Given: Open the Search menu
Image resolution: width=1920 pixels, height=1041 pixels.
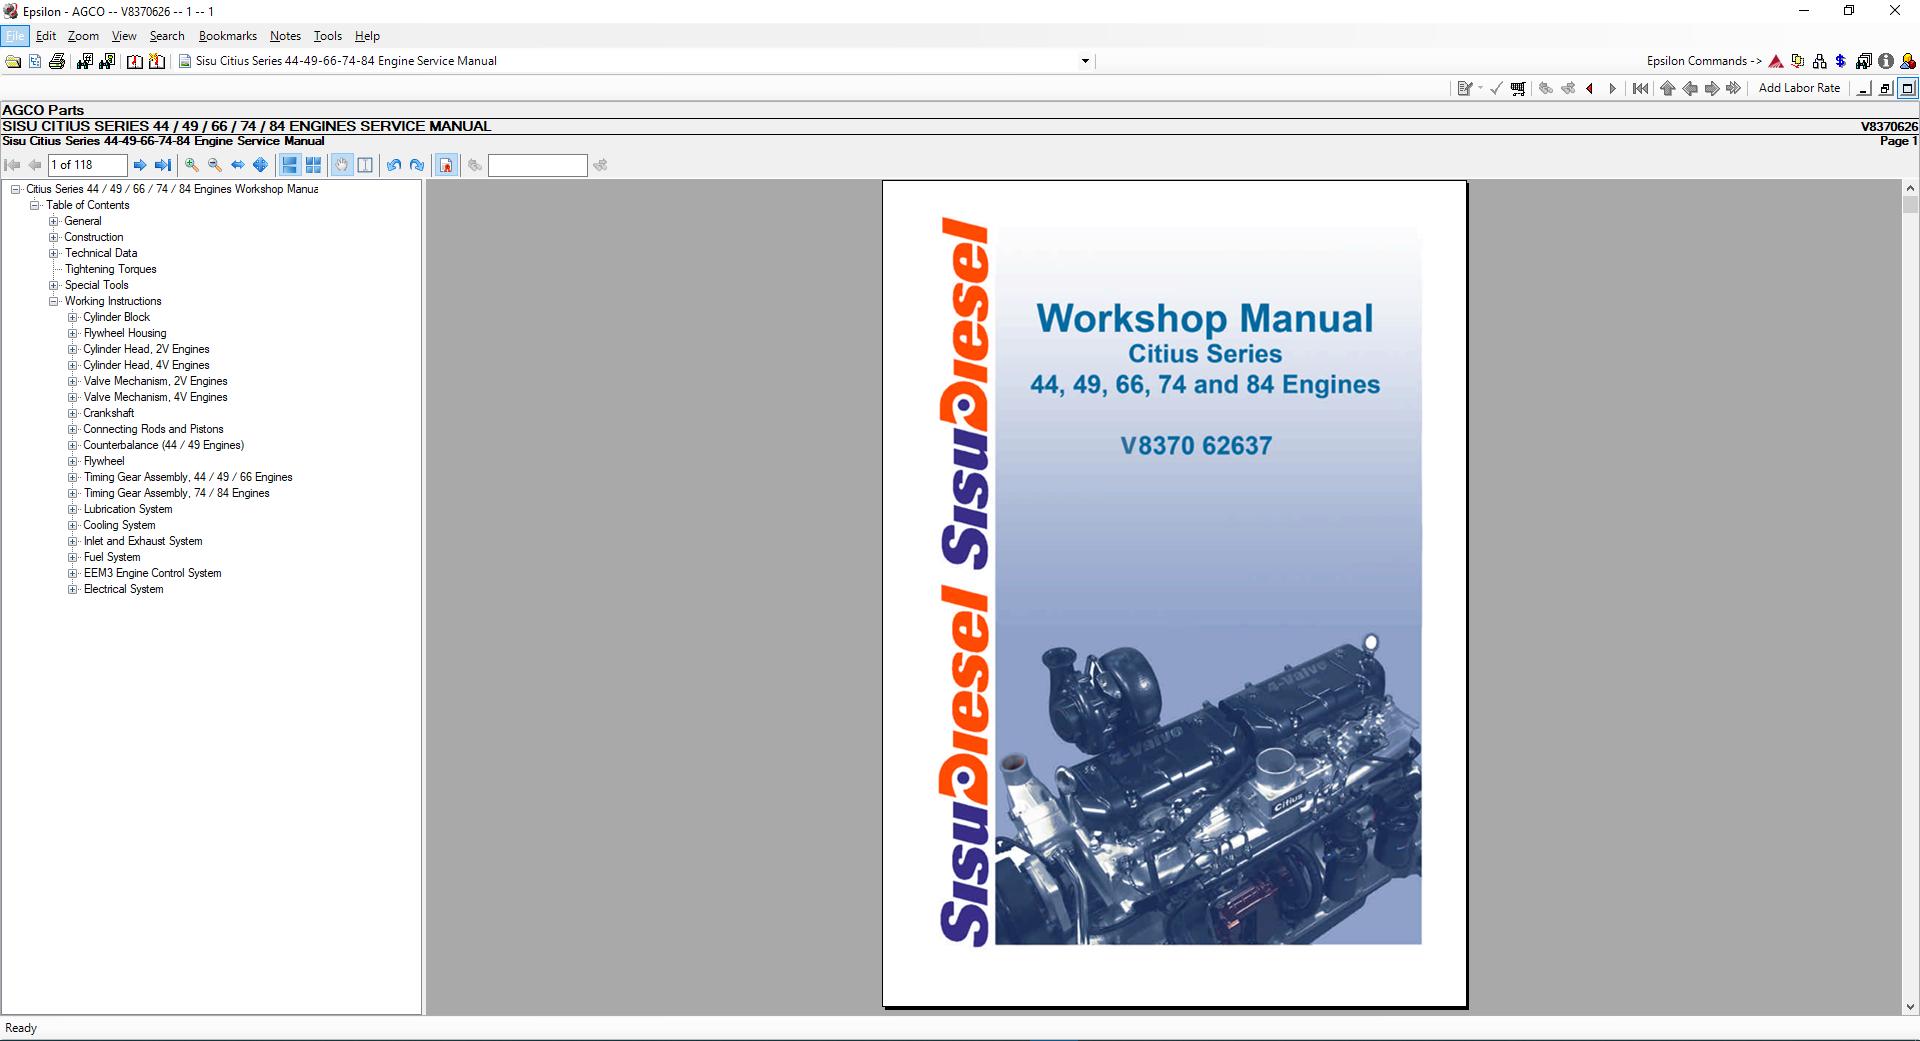Looking at the screenshot, I should pos(167,36).
